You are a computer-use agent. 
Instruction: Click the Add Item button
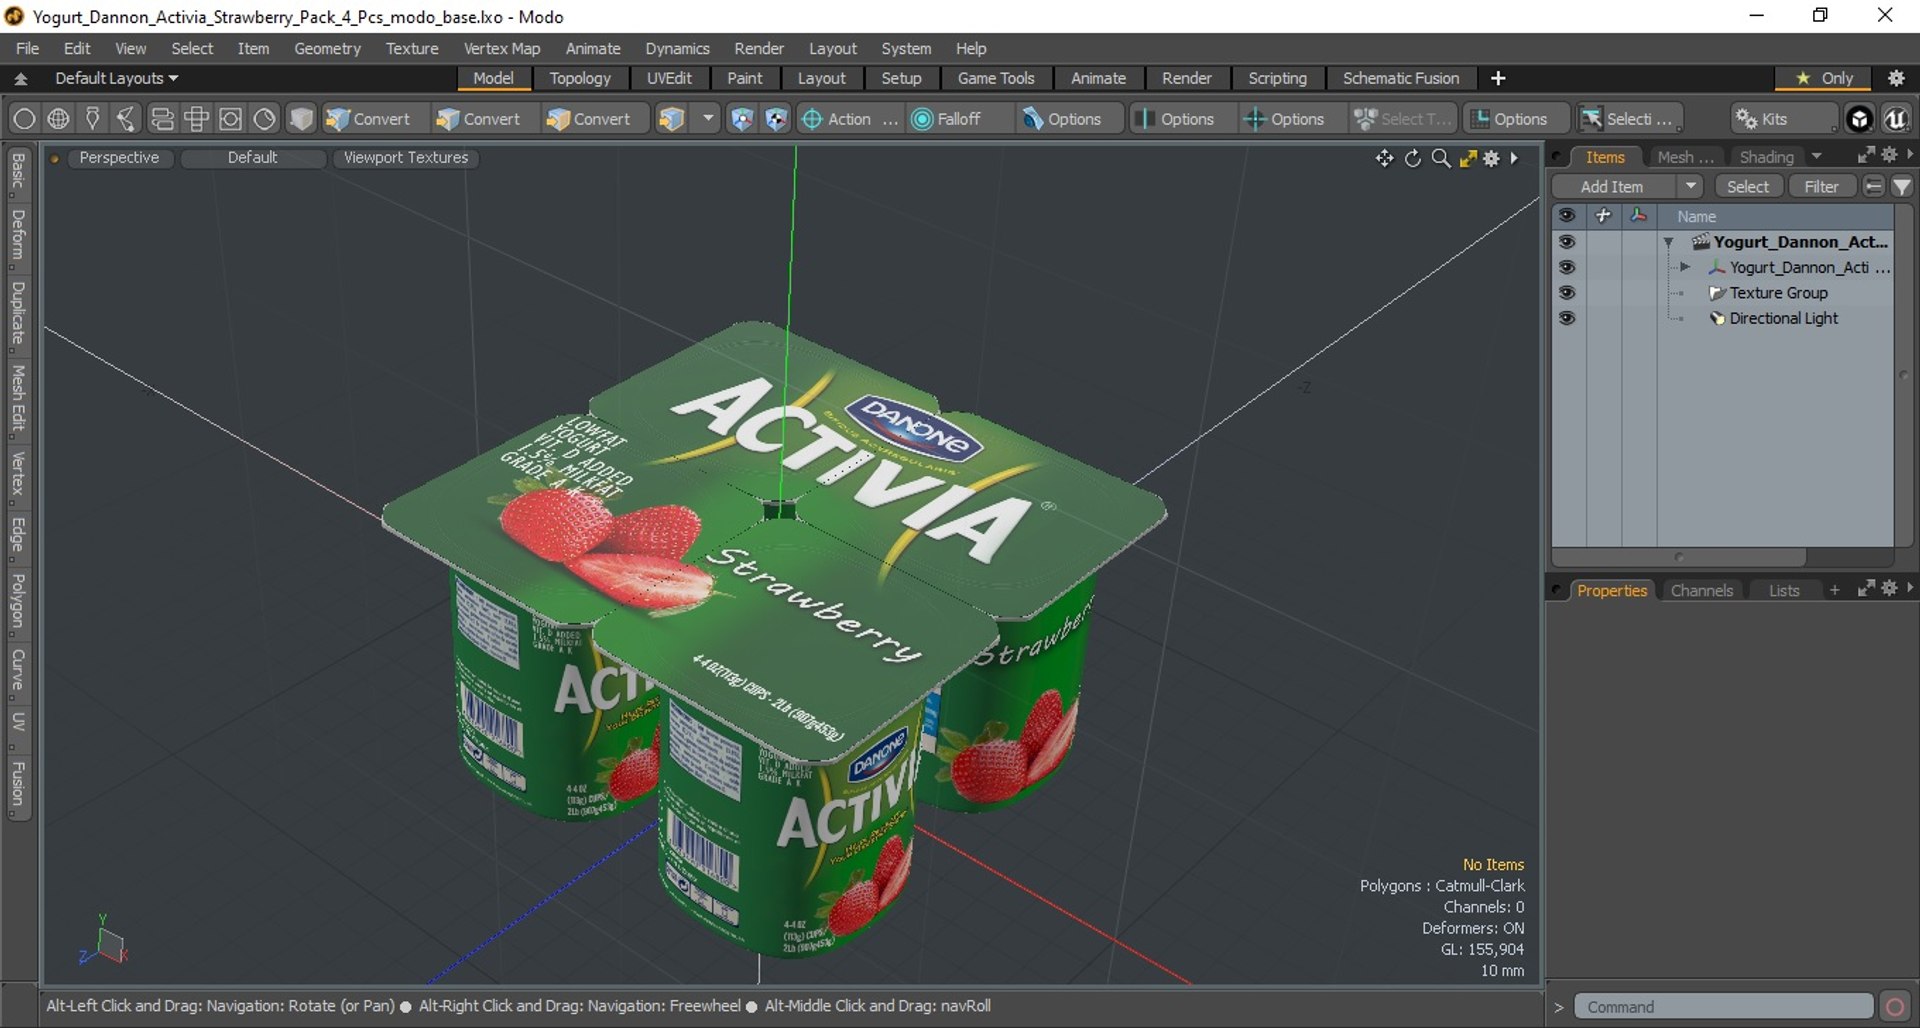click(1612, 187)
